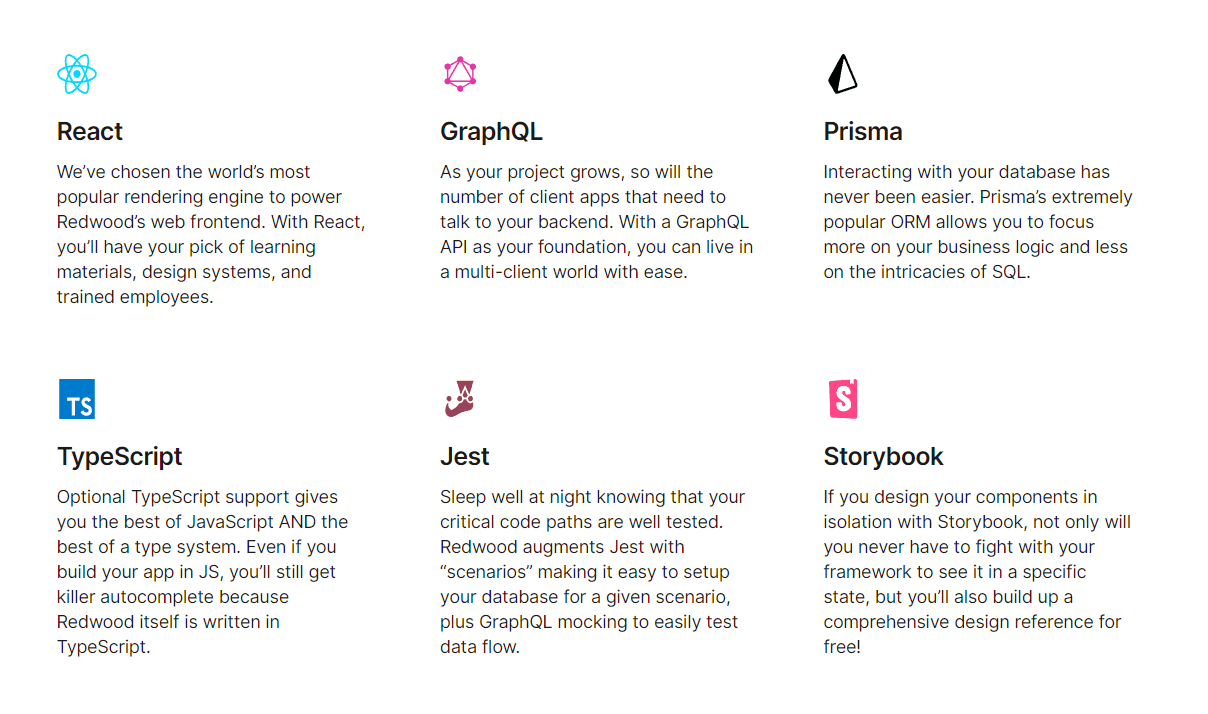This screenshot has width=1208, height=714.
Task: Click the React description paragraph
Action: [x=200, y=234]
